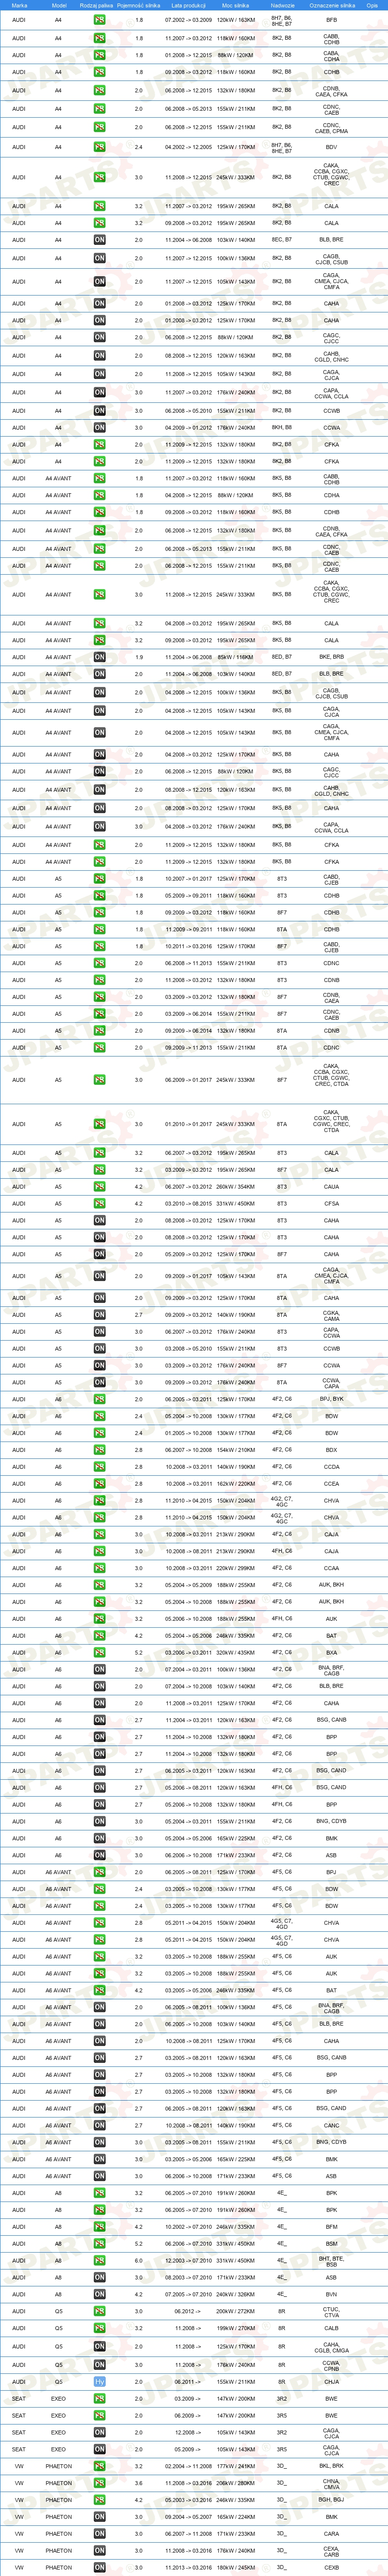Click engine code BFB in the first row

click(331, 20)
